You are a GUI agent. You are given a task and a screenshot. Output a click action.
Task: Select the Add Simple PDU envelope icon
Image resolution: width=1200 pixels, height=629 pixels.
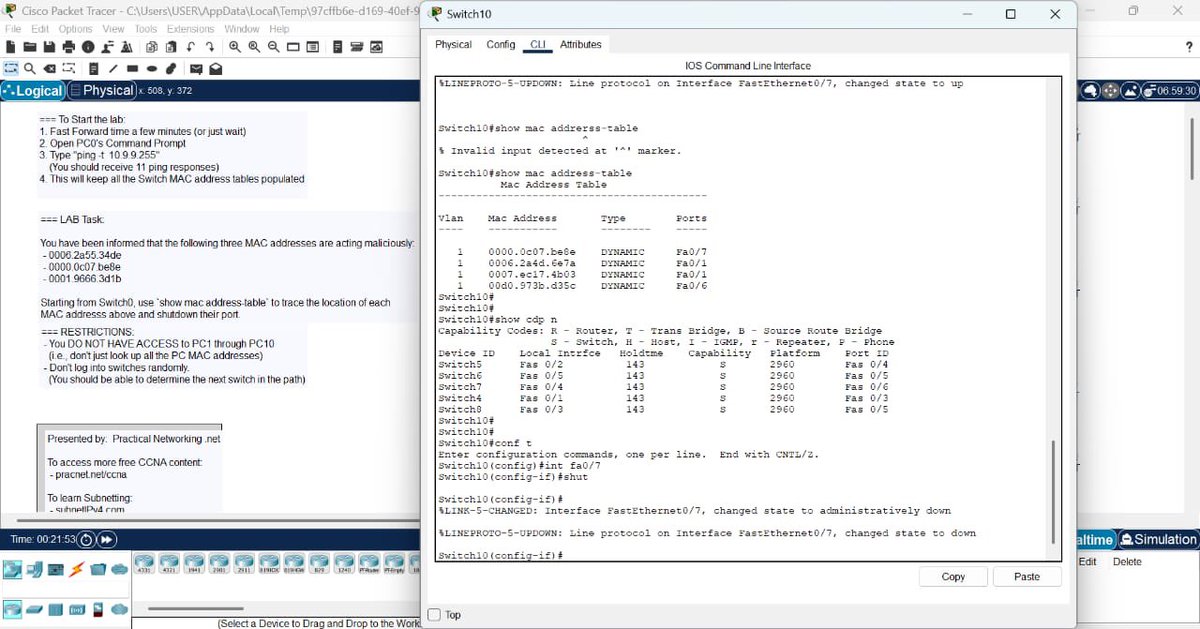coord(197,69)
